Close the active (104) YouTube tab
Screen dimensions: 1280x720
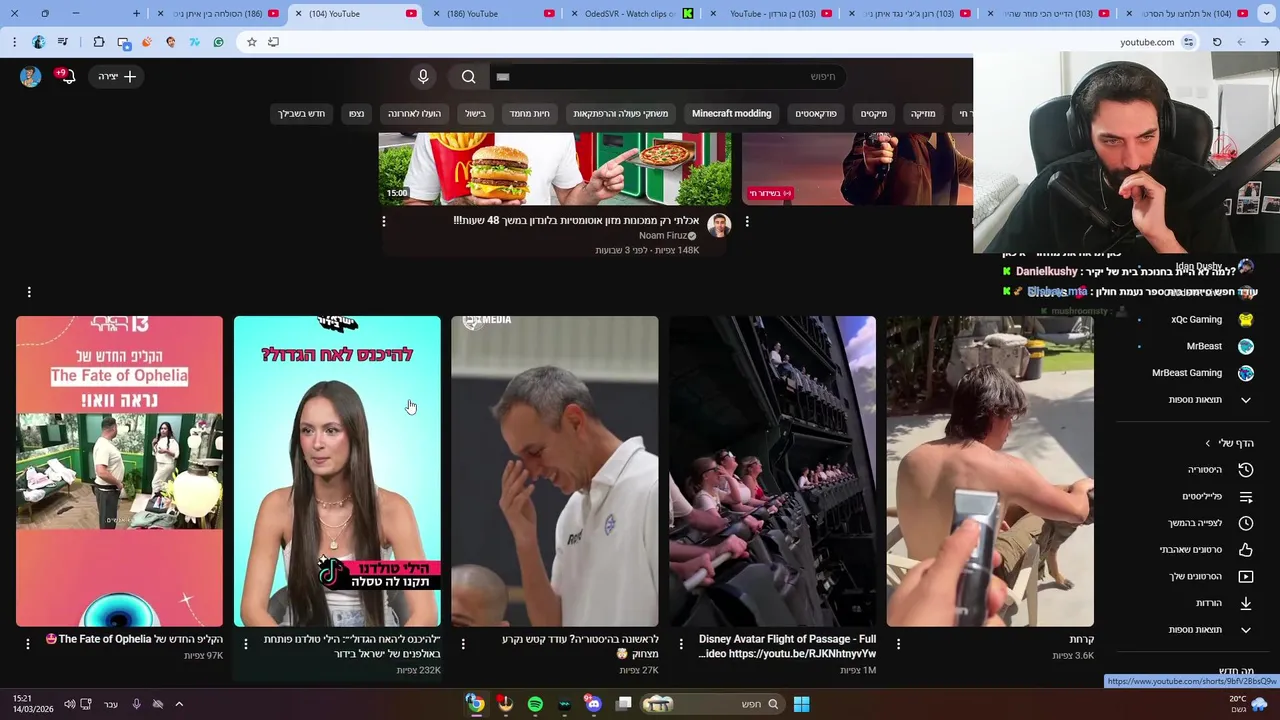(298, 14)
